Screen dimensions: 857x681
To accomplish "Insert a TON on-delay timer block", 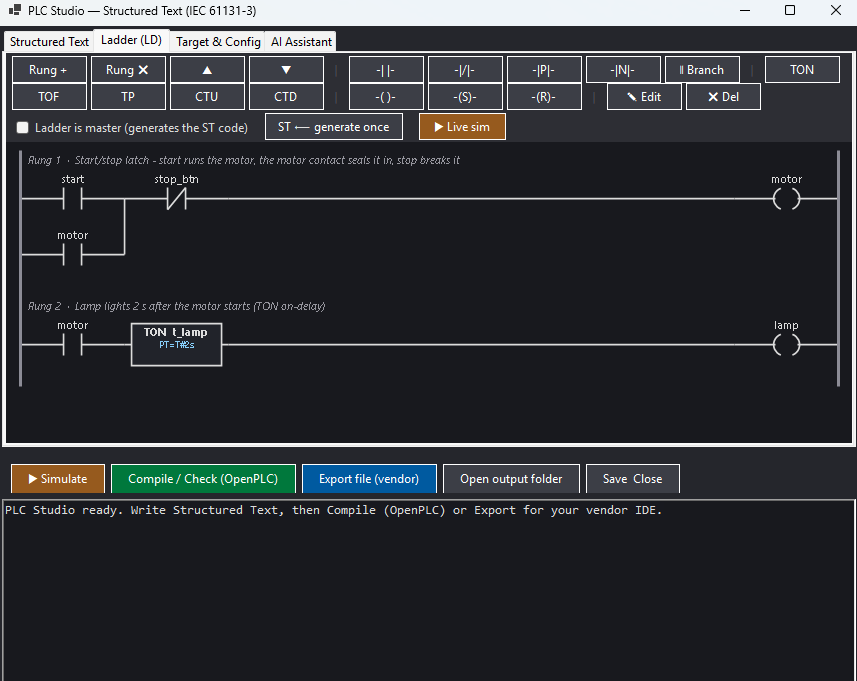I will (802, 70).
